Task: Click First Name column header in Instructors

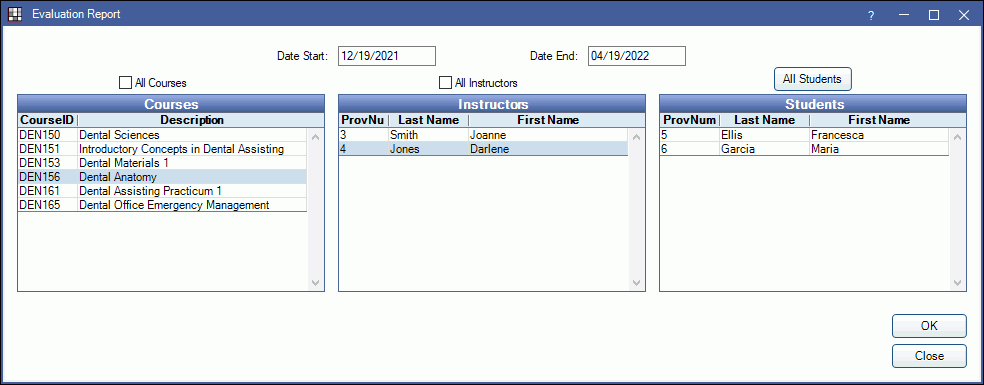Action: pos(548,120)
